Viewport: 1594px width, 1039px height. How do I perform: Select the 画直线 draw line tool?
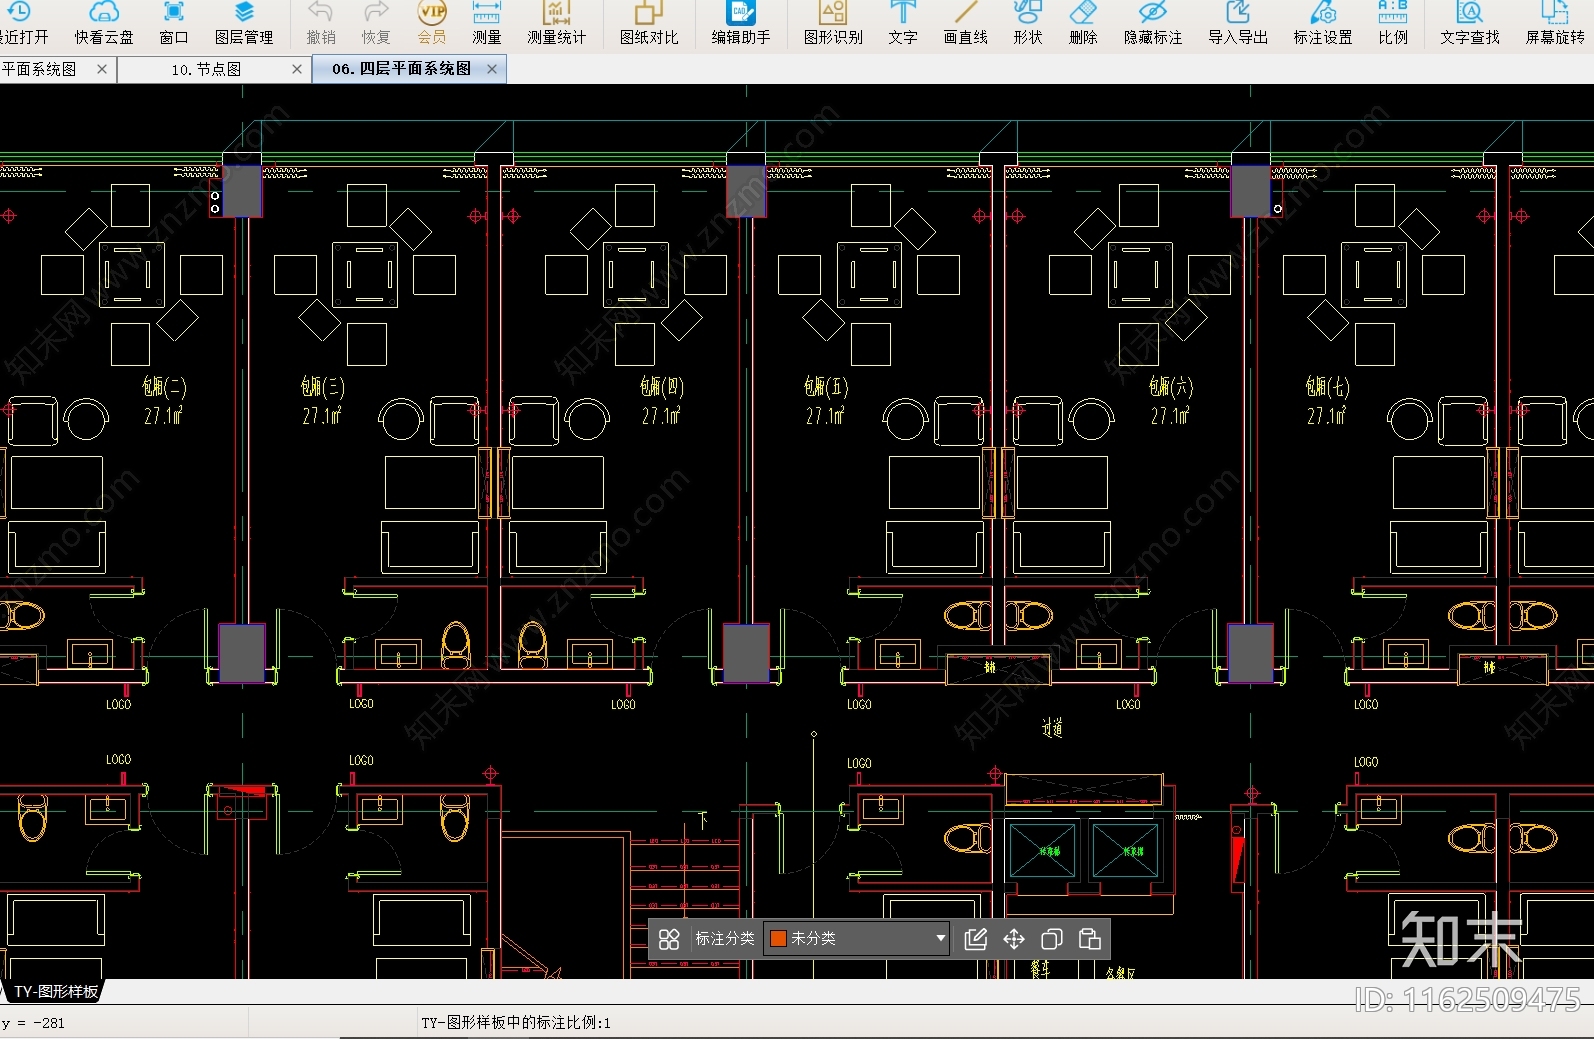966,24
